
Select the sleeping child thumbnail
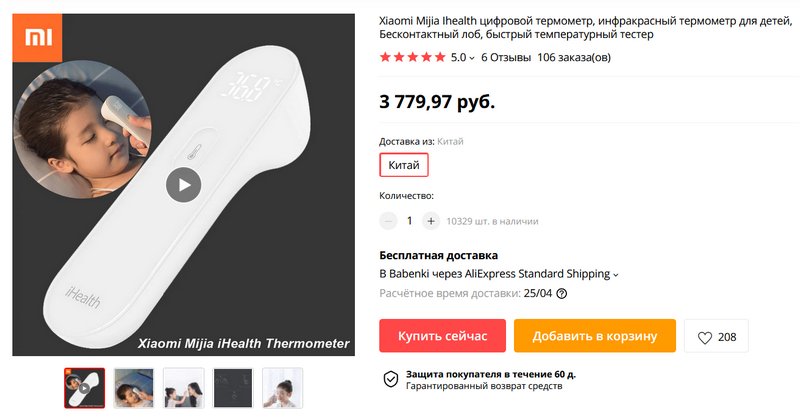pos(134,388)
